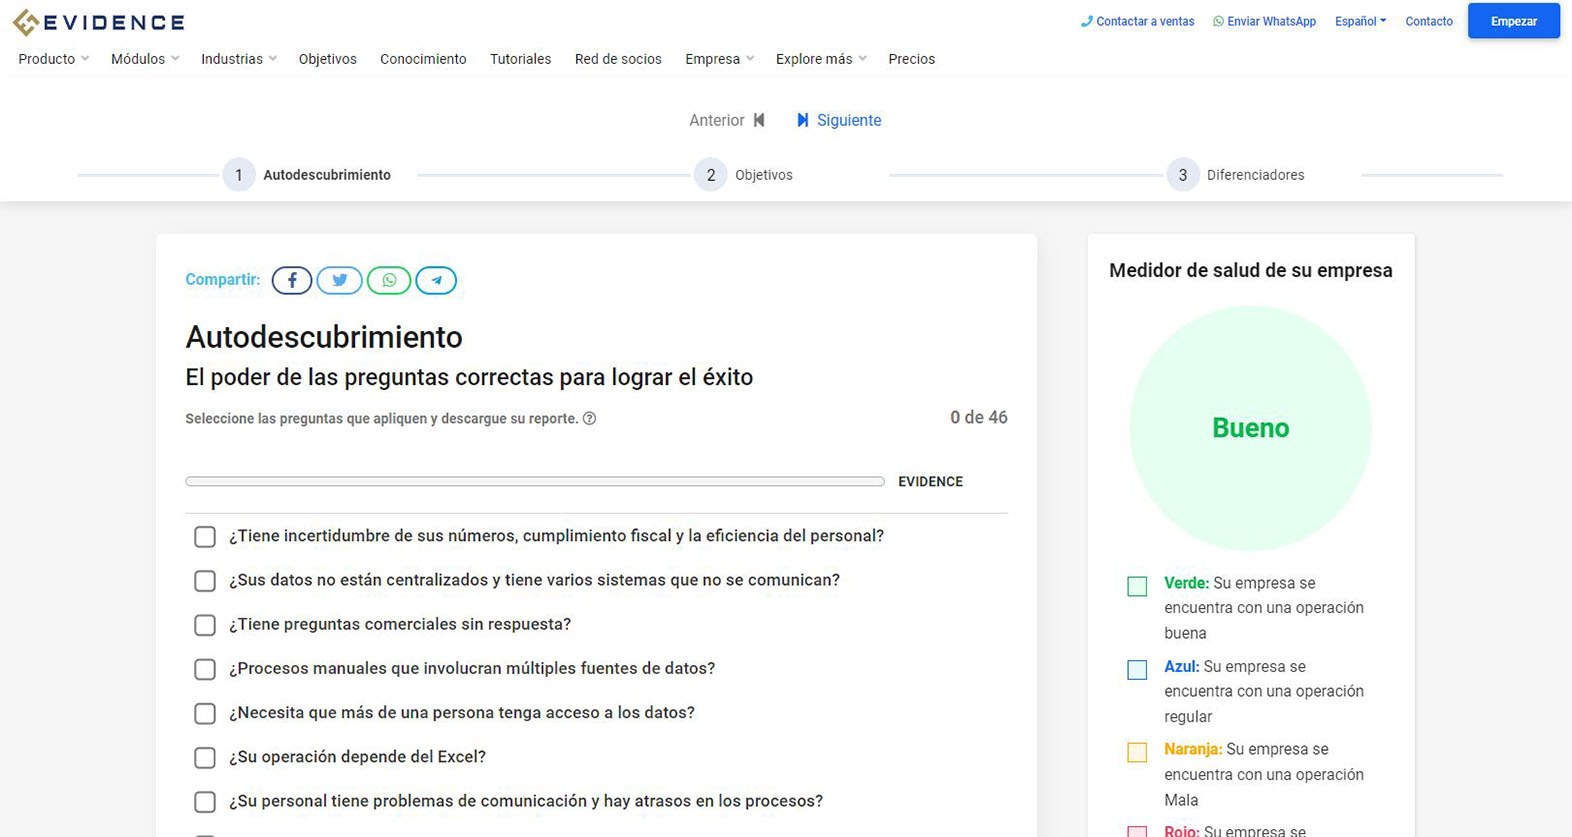
Task: Go to step 2 Objetivos
Action: pos(744,175)
